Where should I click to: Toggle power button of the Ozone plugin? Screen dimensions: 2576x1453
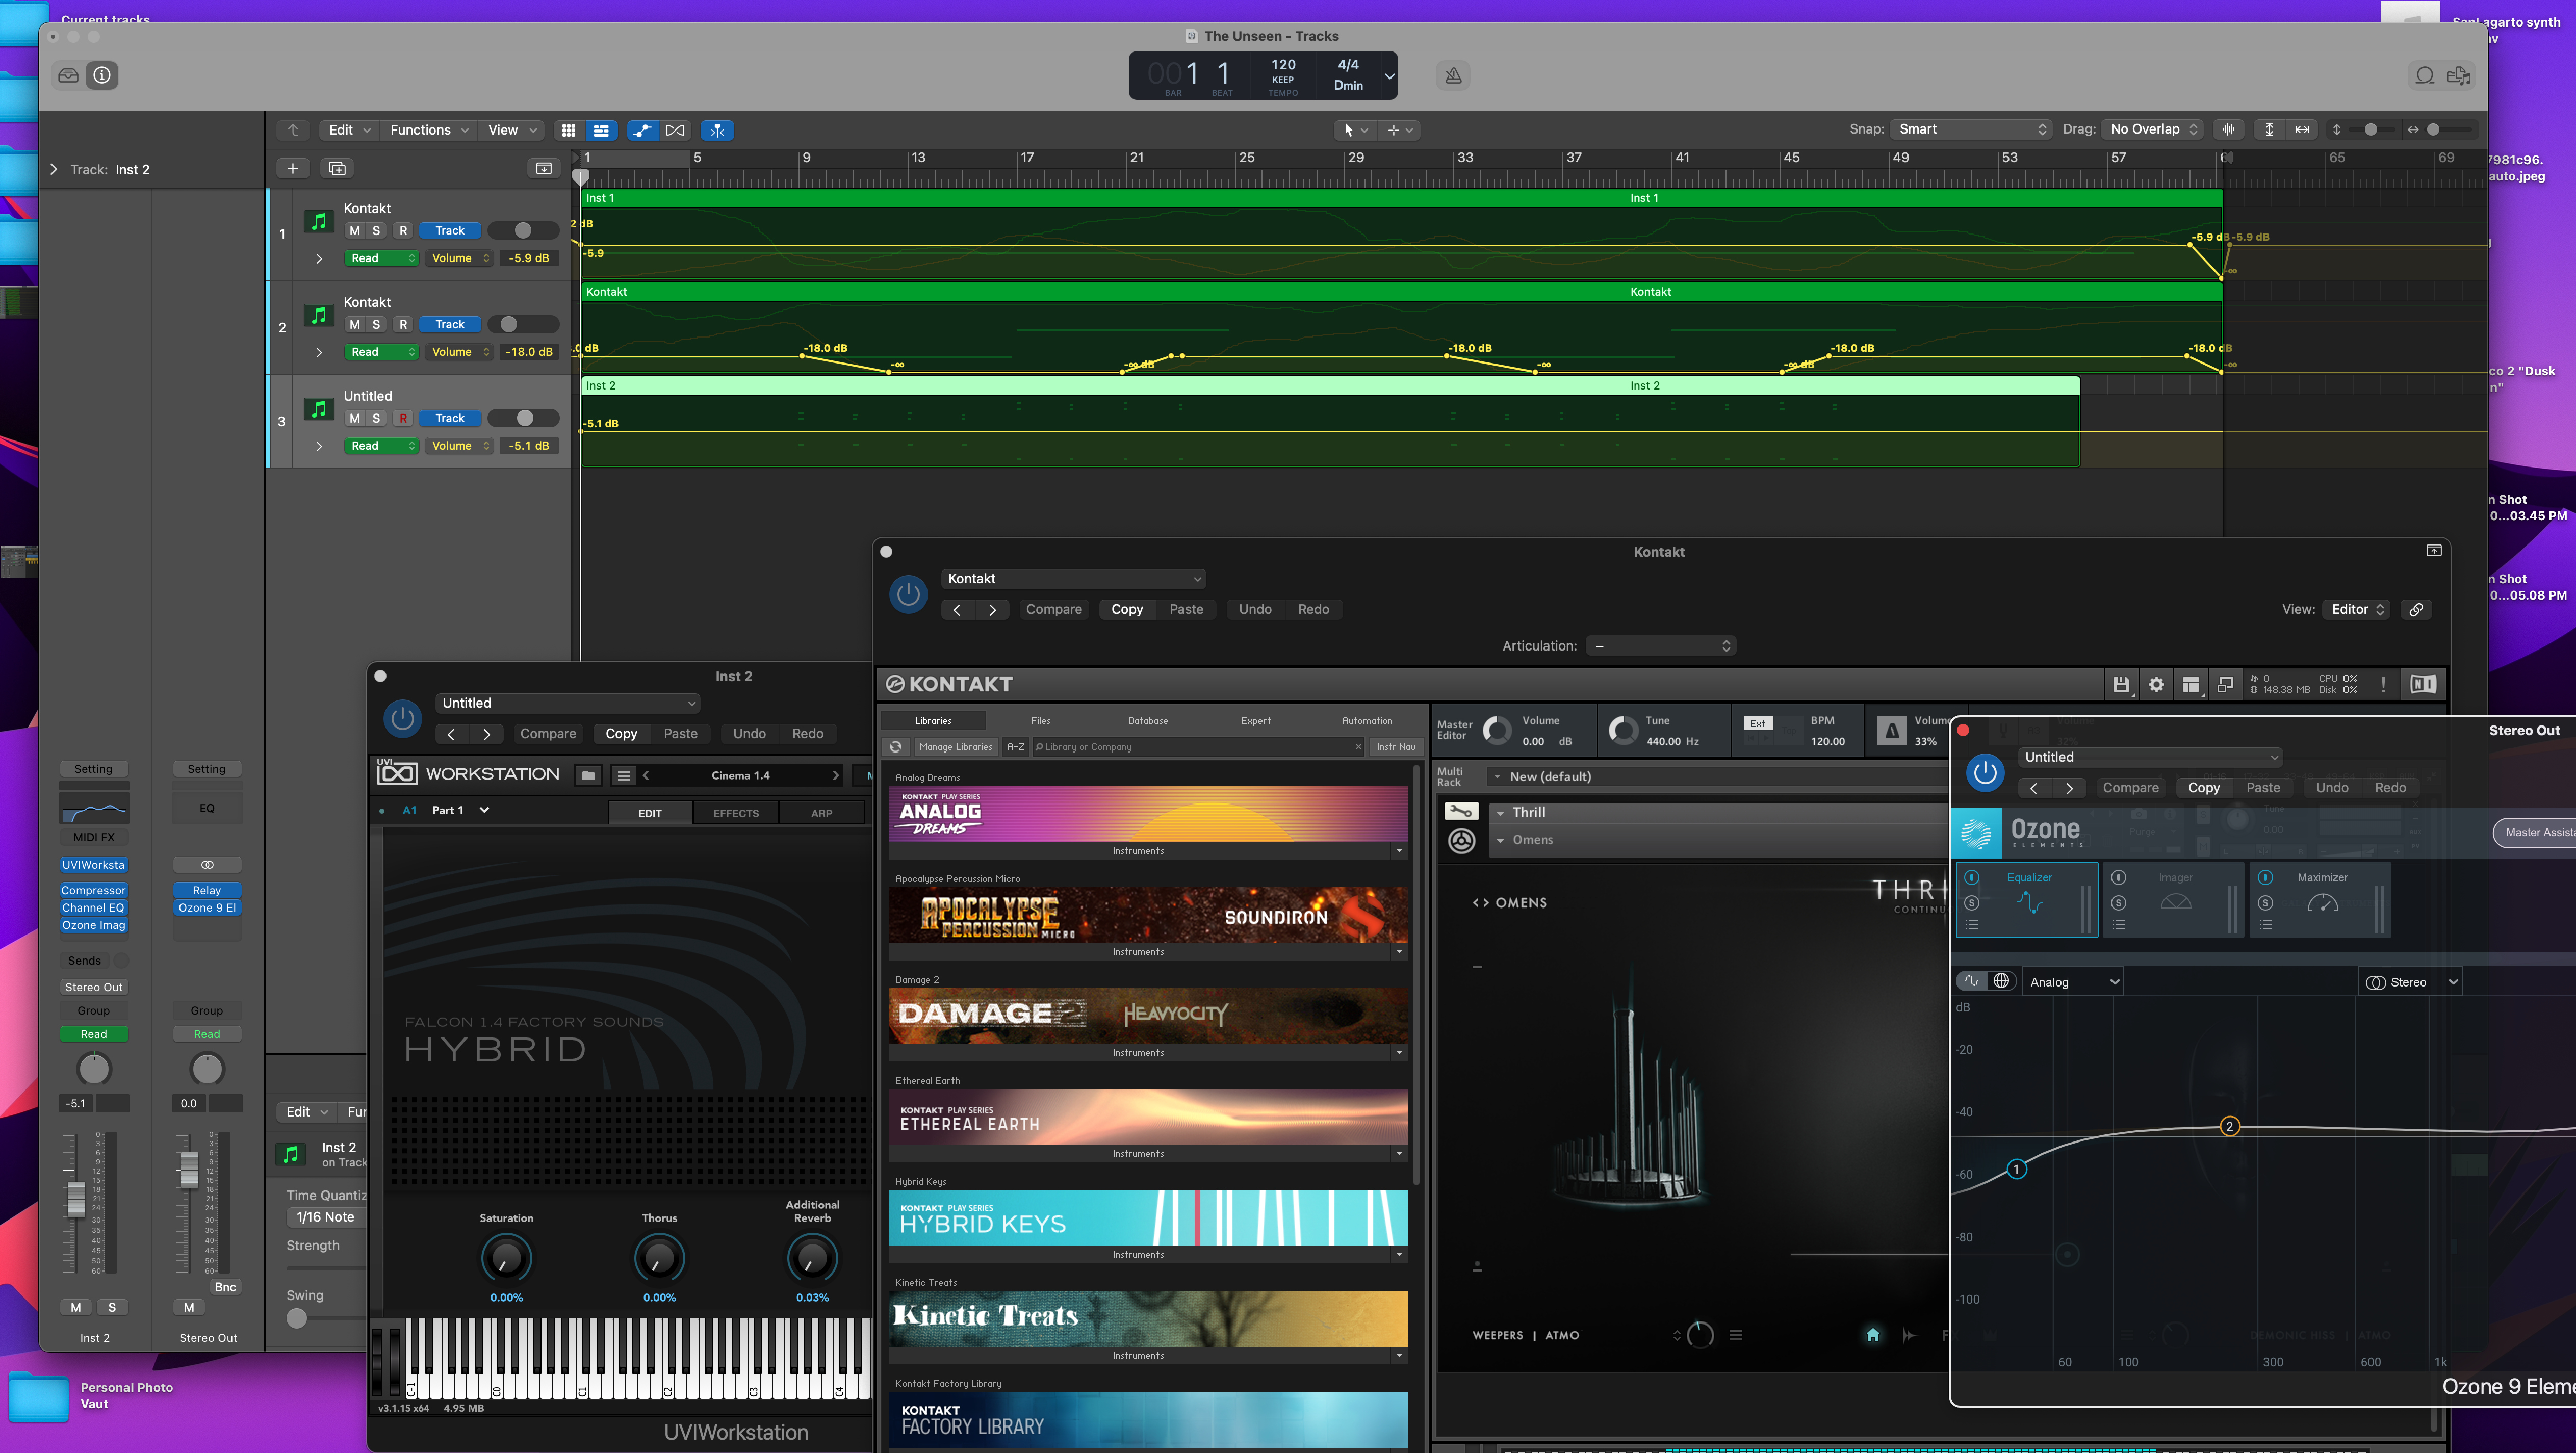1985,772
